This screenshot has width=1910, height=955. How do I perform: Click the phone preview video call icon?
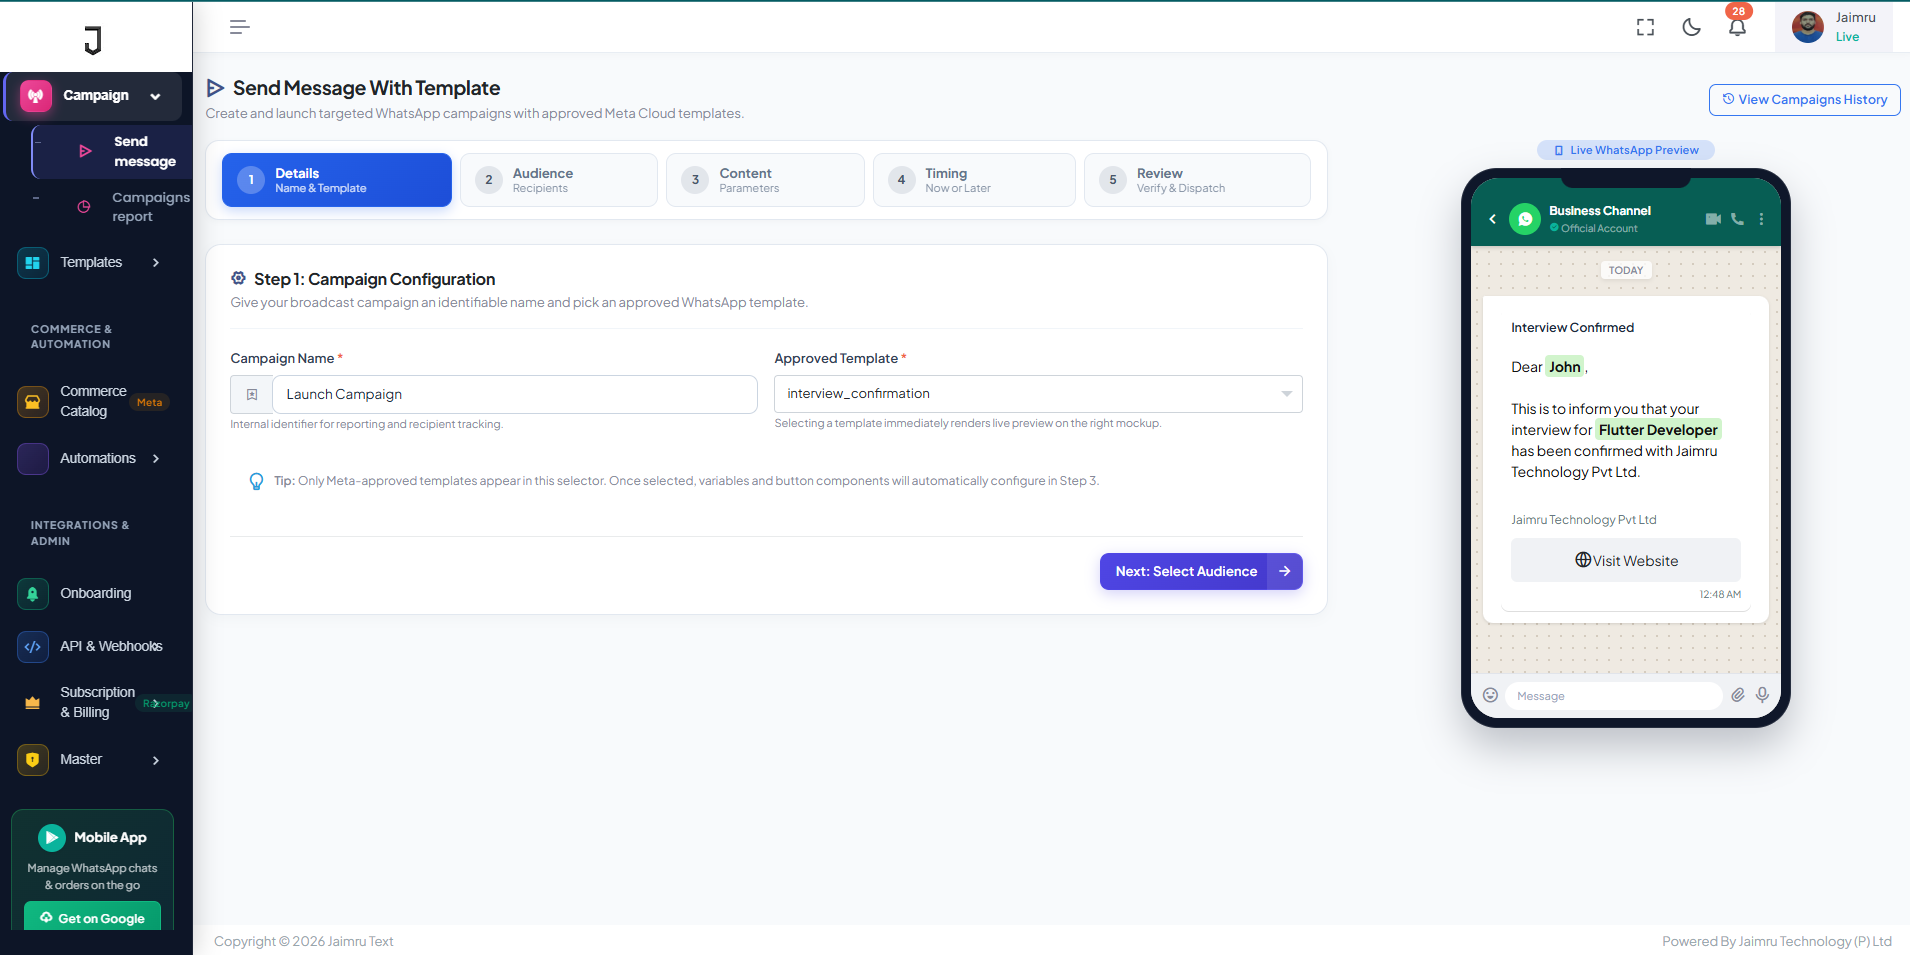[1713, 219]
